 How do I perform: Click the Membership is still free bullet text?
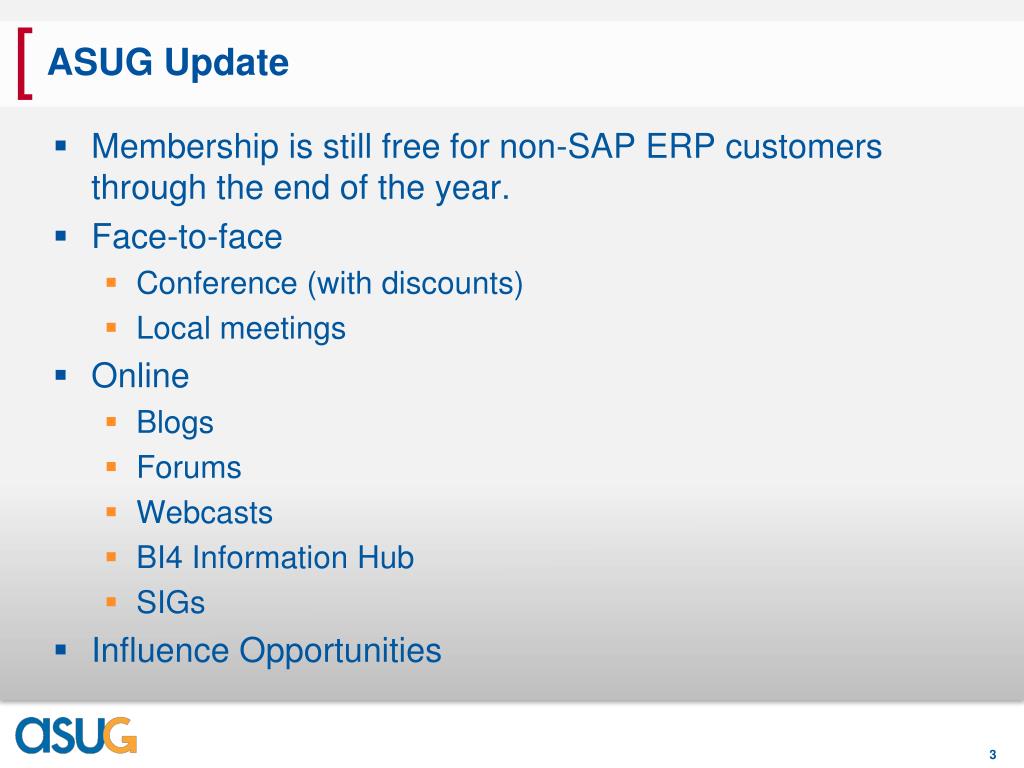(x=487, y=167)
